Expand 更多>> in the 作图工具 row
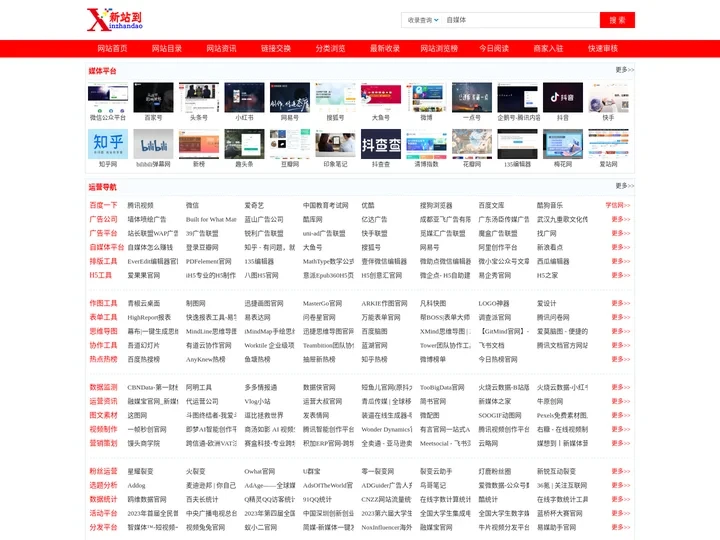Image resolution: width=720 pixels, height=540 pixels. click(621, 303)
